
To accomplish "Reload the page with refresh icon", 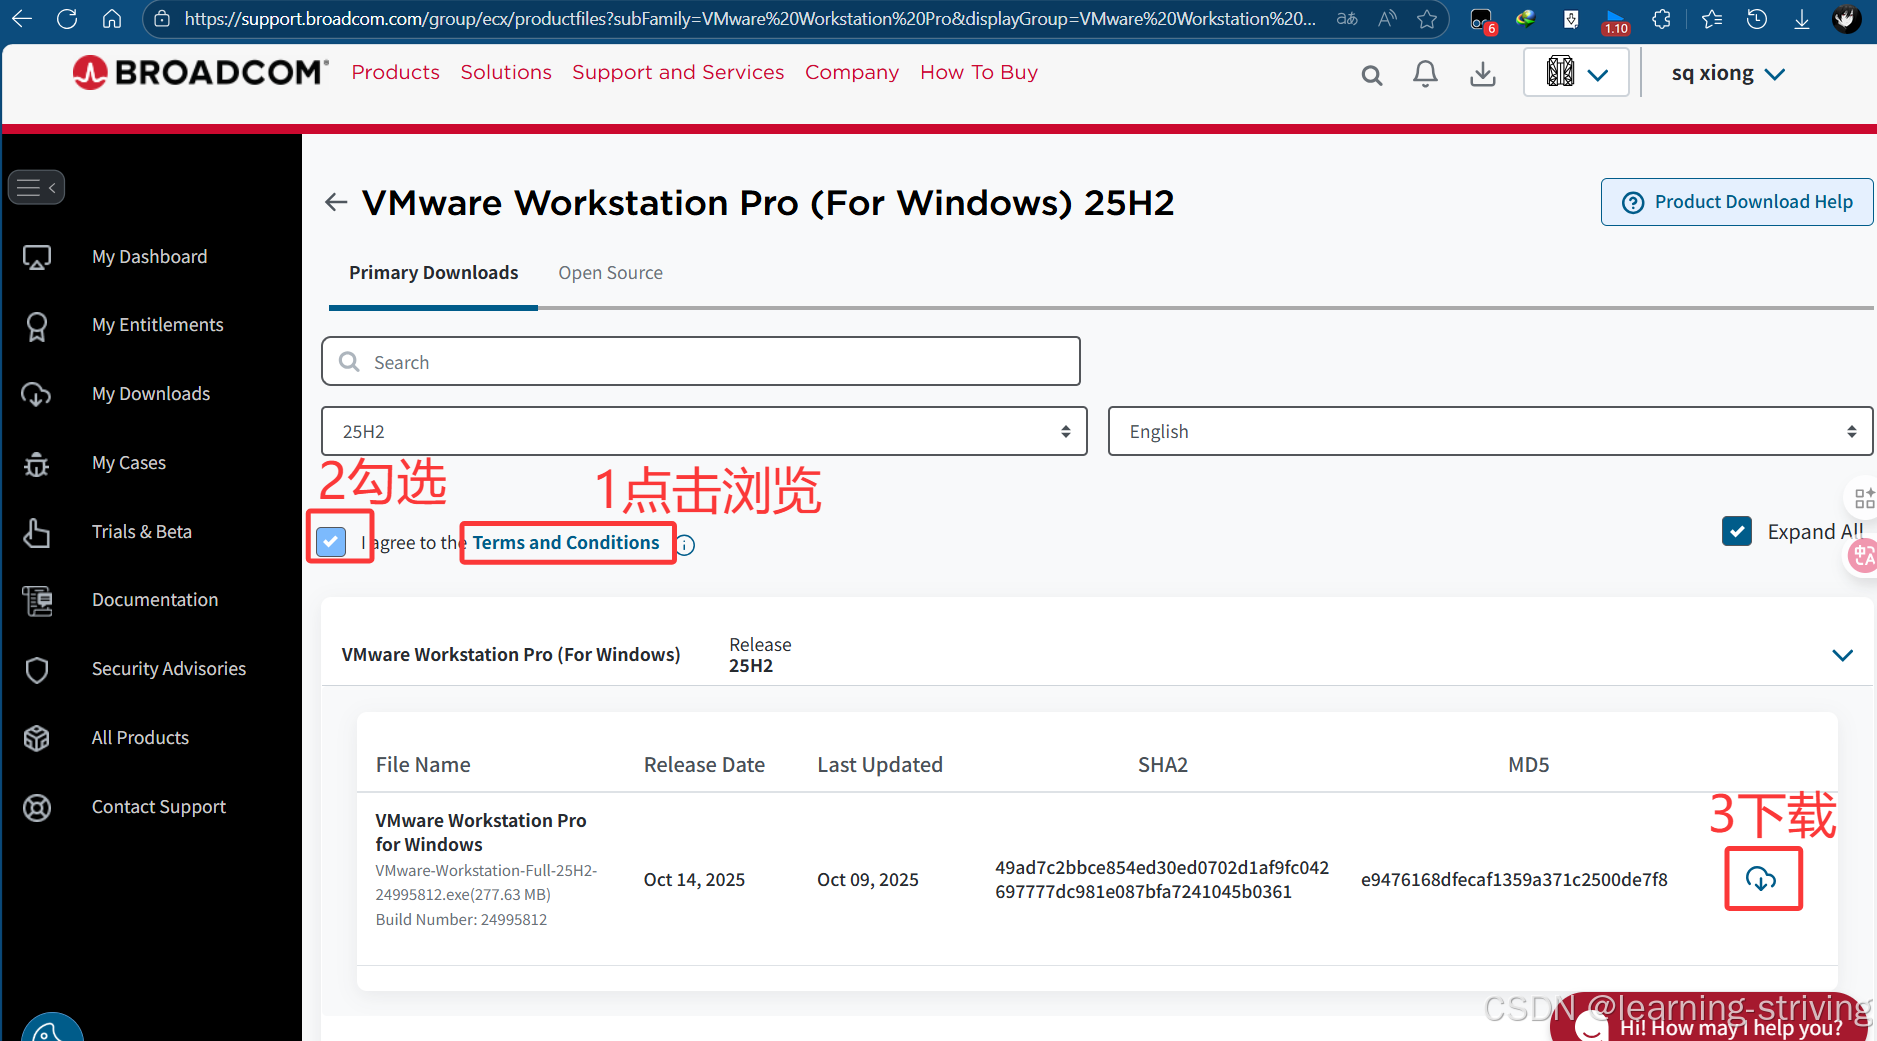I will pos(67,18).
